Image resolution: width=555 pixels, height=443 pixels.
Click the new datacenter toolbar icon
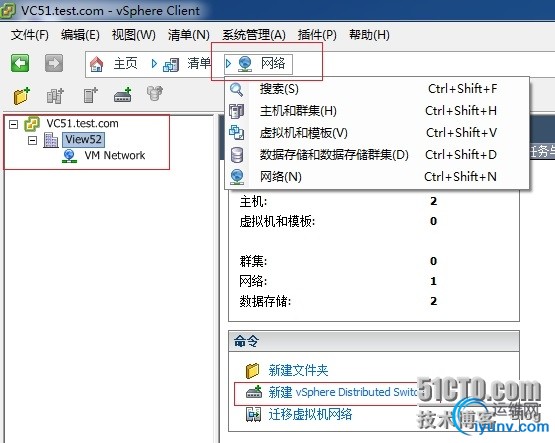pyautogui.click(x=55, y=95)
